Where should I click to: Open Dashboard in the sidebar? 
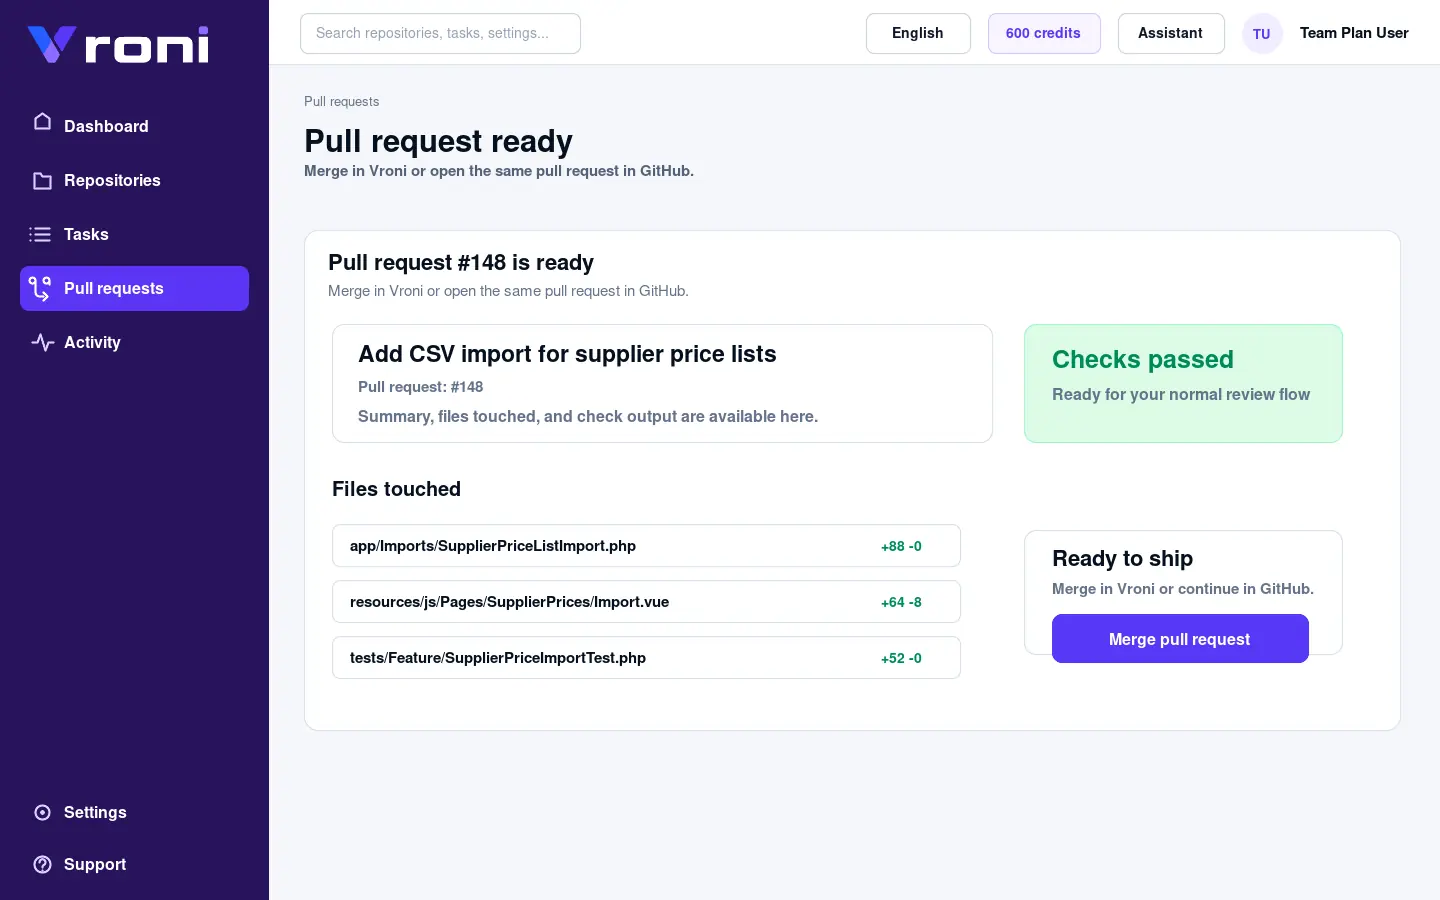tap(134, 126)
